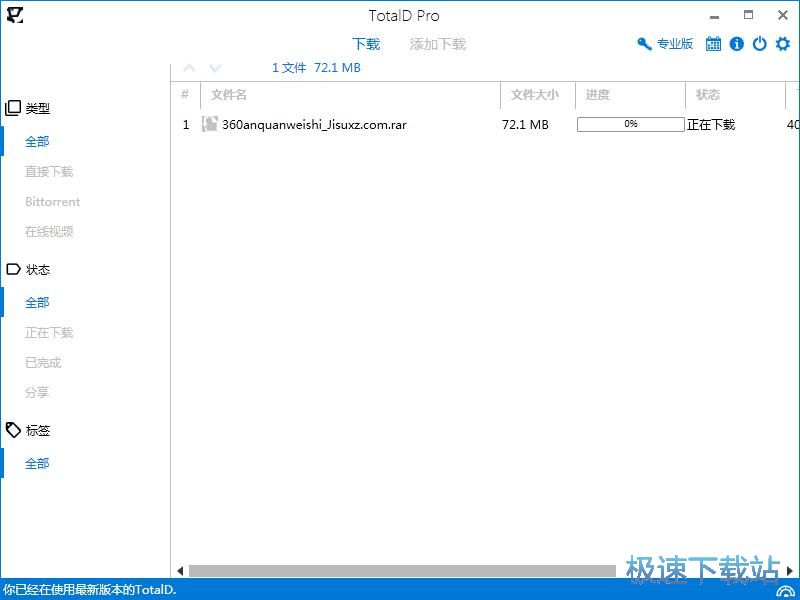Maximize the TotalD Pro window

click(748, 15)
